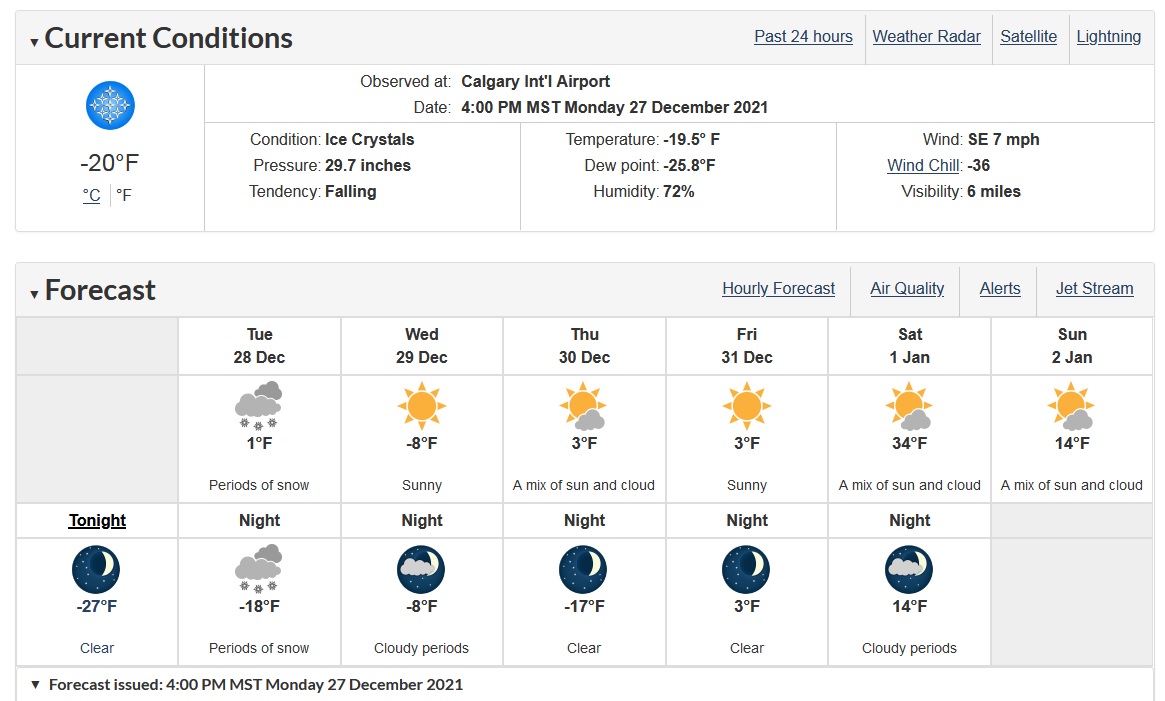Image resolution: width=1165 pixels, height=701 pixels.
Task: Open the Weather Radar tab
Action: pos(927,36)
